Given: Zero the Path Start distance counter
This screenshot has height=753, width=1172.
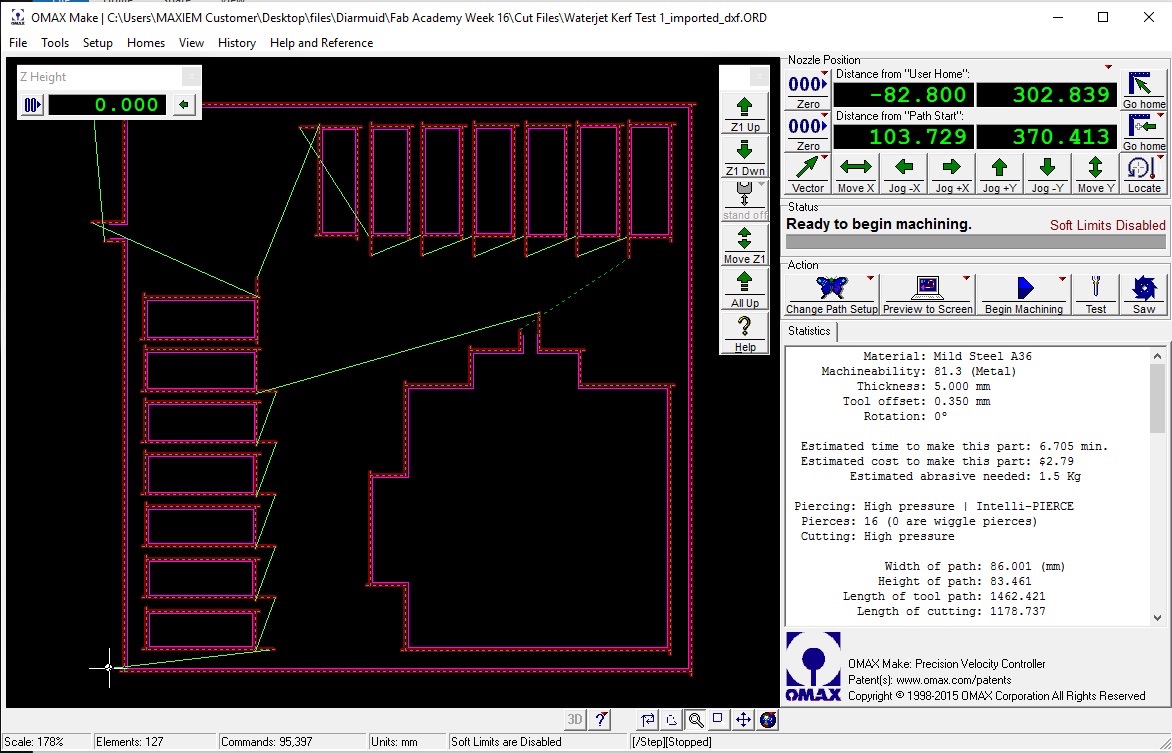Looking at the screenshot, I should click(807, 132).
